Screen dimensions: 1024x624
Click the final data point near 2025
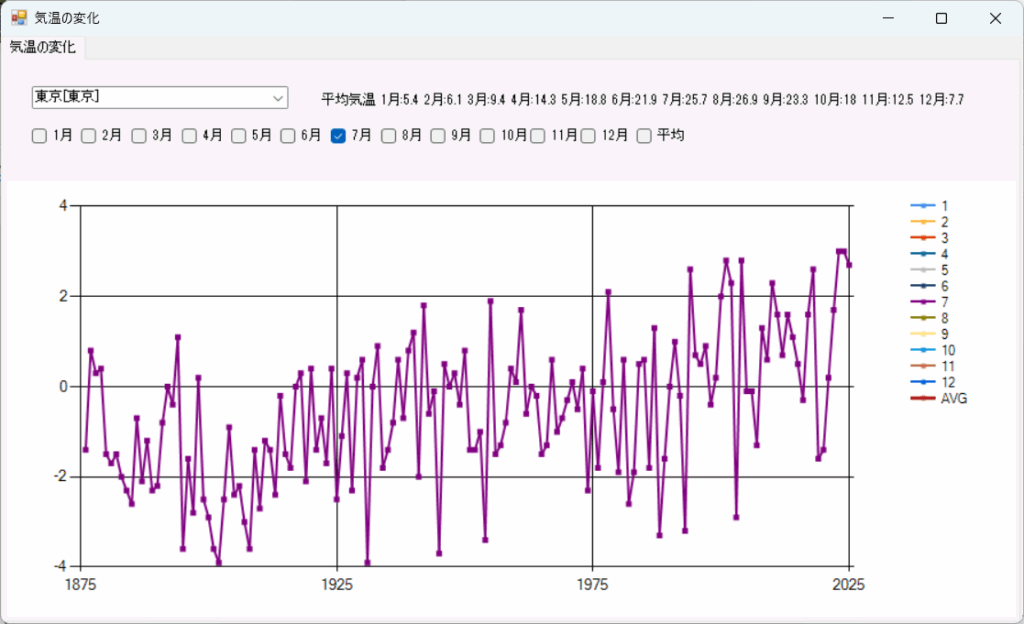pos(849,265)
